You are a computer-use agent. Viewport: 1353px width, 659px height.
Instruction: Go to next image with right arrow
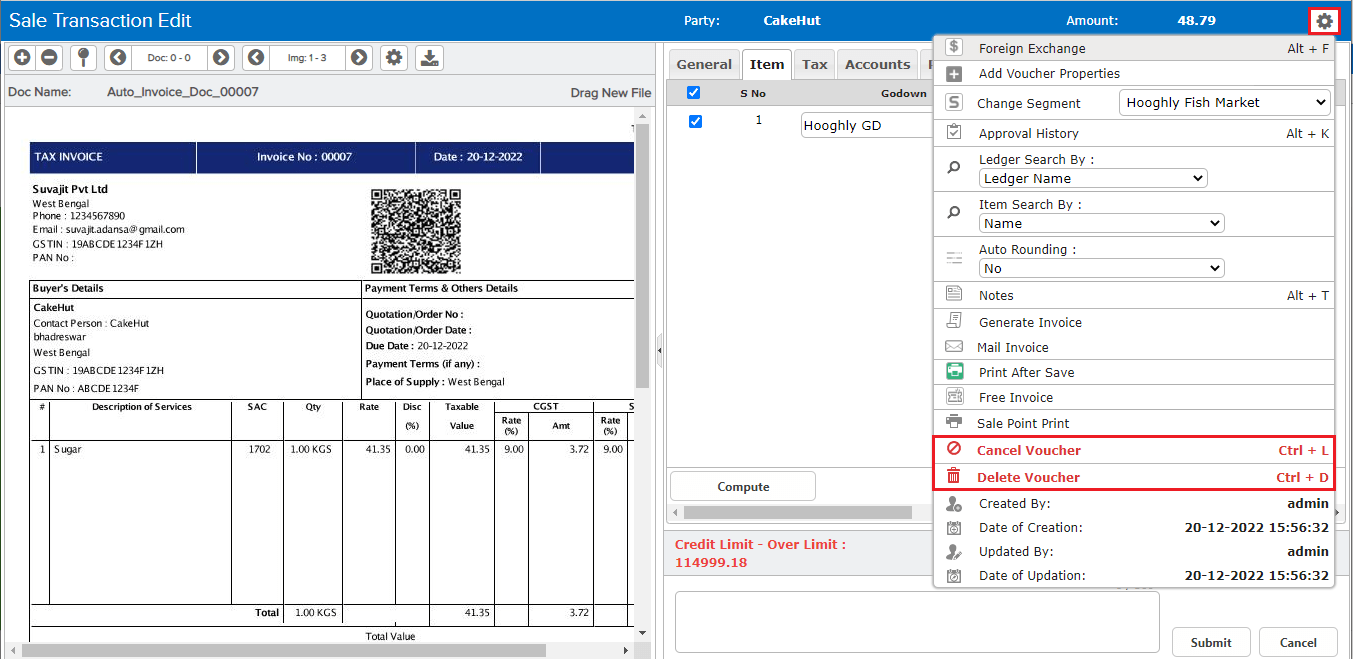tap(359, 58)
